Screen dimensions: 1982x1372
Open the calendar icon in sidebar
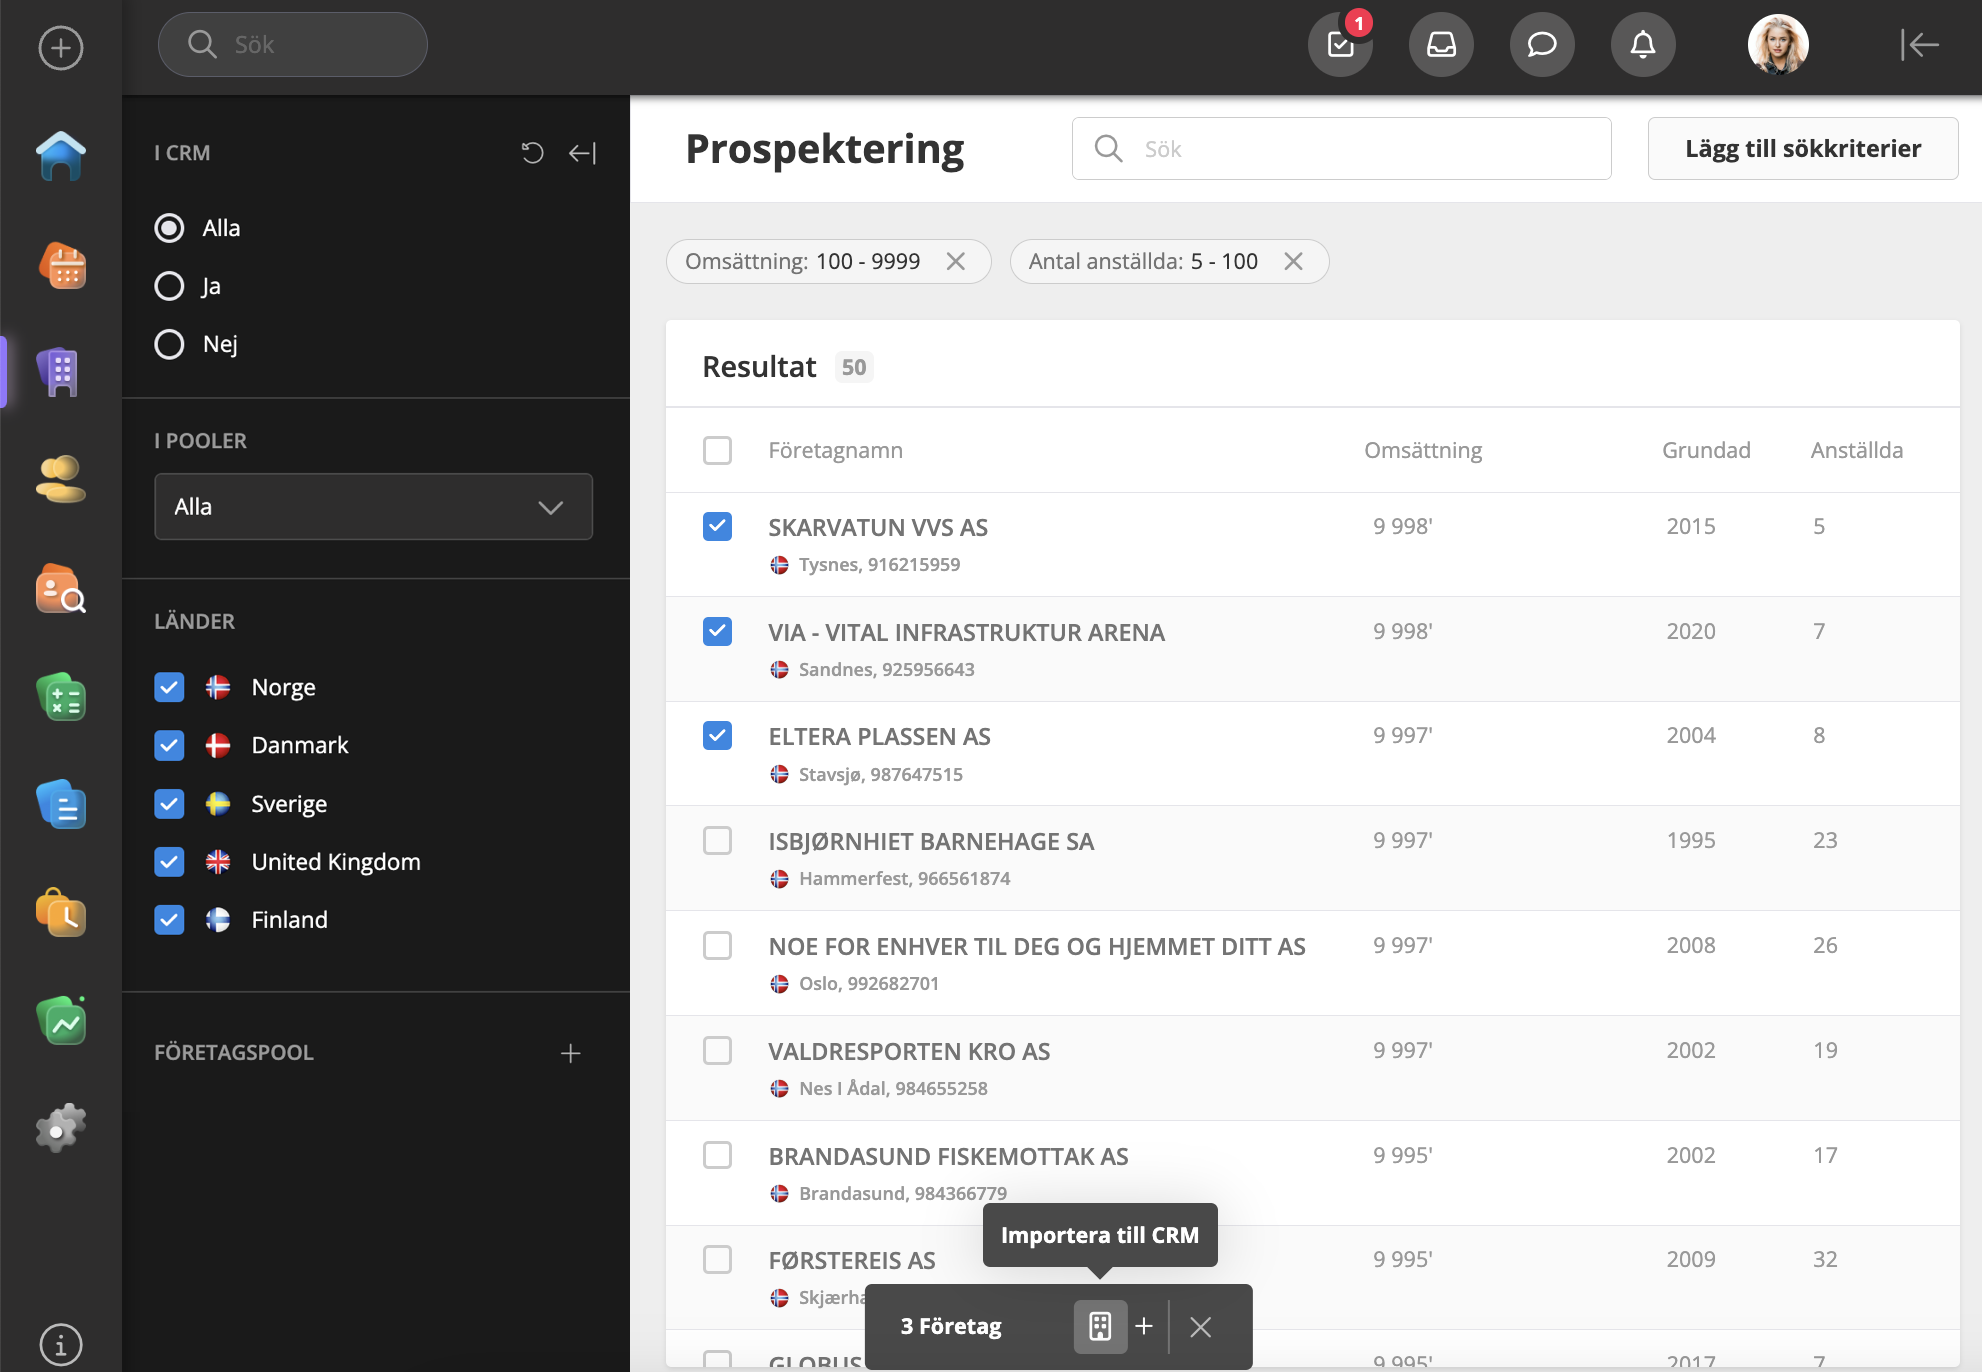tap(61, 266)
